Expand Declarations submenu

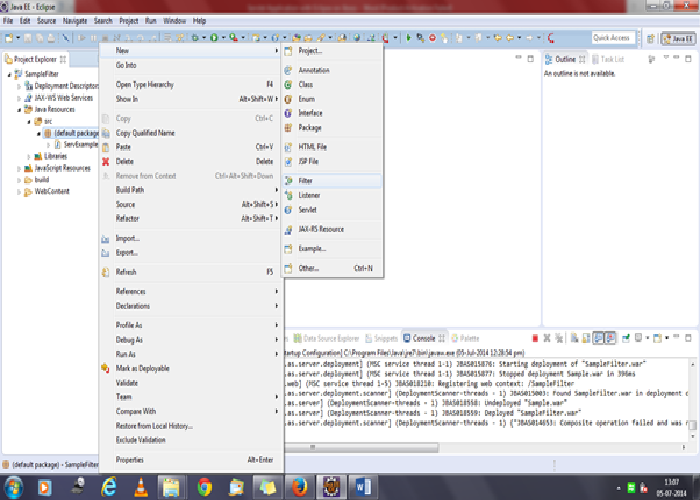(191, 306)
